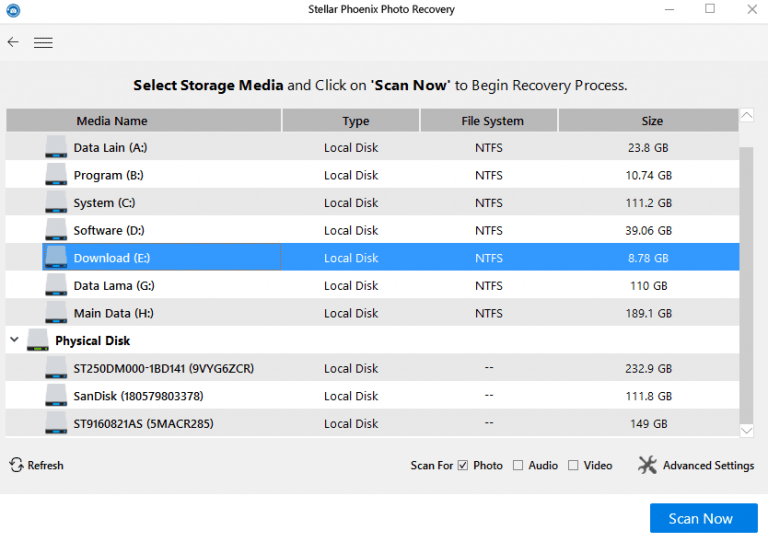The height and width of the screenshot is (542, 768).
Task: Maximize the Stellar Phoenix window
Action: click(x=710, y=9)
